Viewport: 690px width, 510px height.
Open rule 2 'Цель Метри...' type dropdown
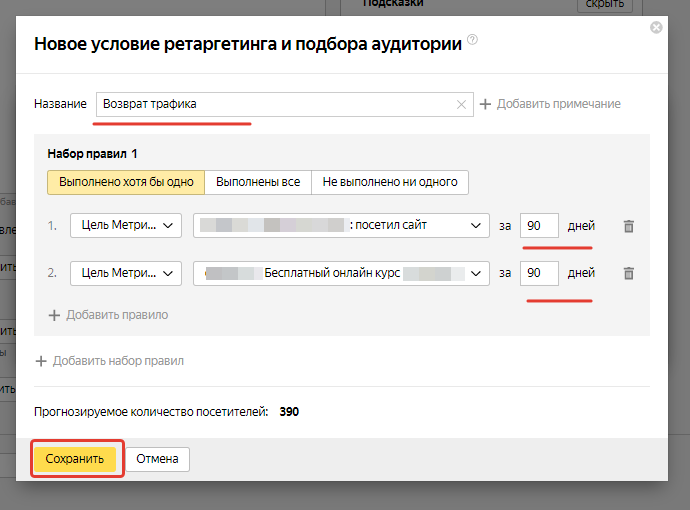click(126, 273)
